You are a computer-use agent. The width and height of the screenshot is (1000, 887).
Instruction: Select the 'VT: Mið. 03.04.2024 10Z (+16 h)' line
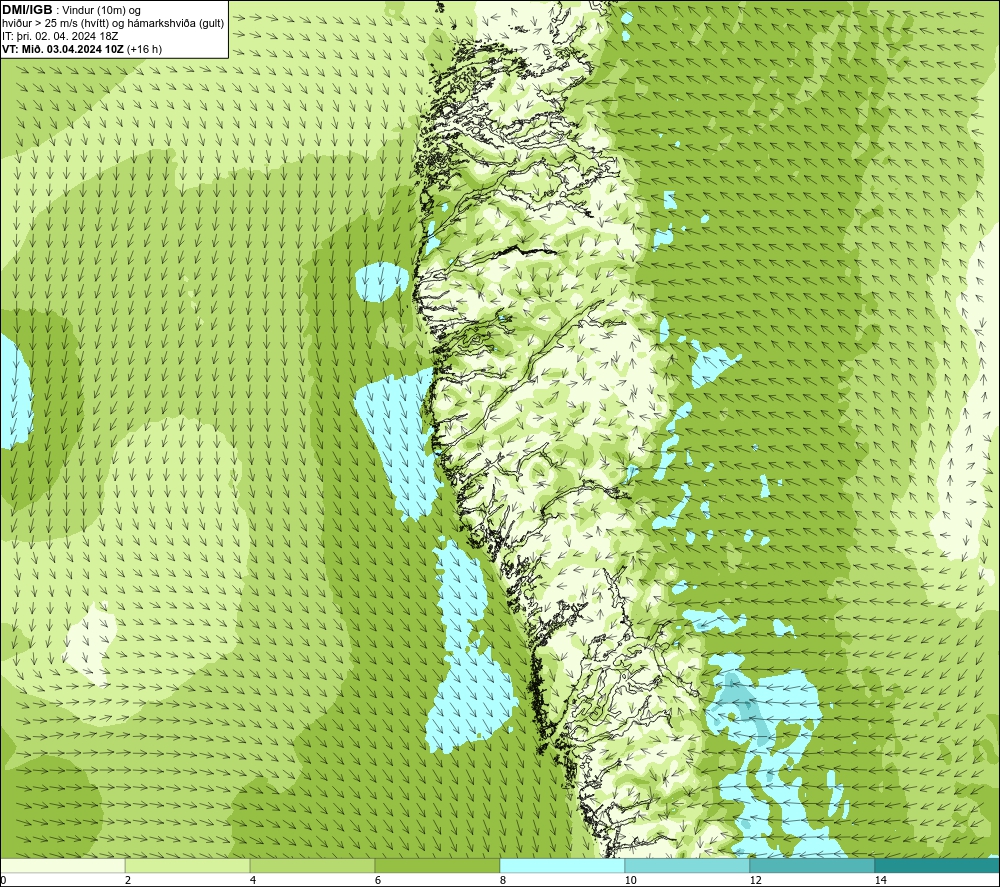point(82,49)
